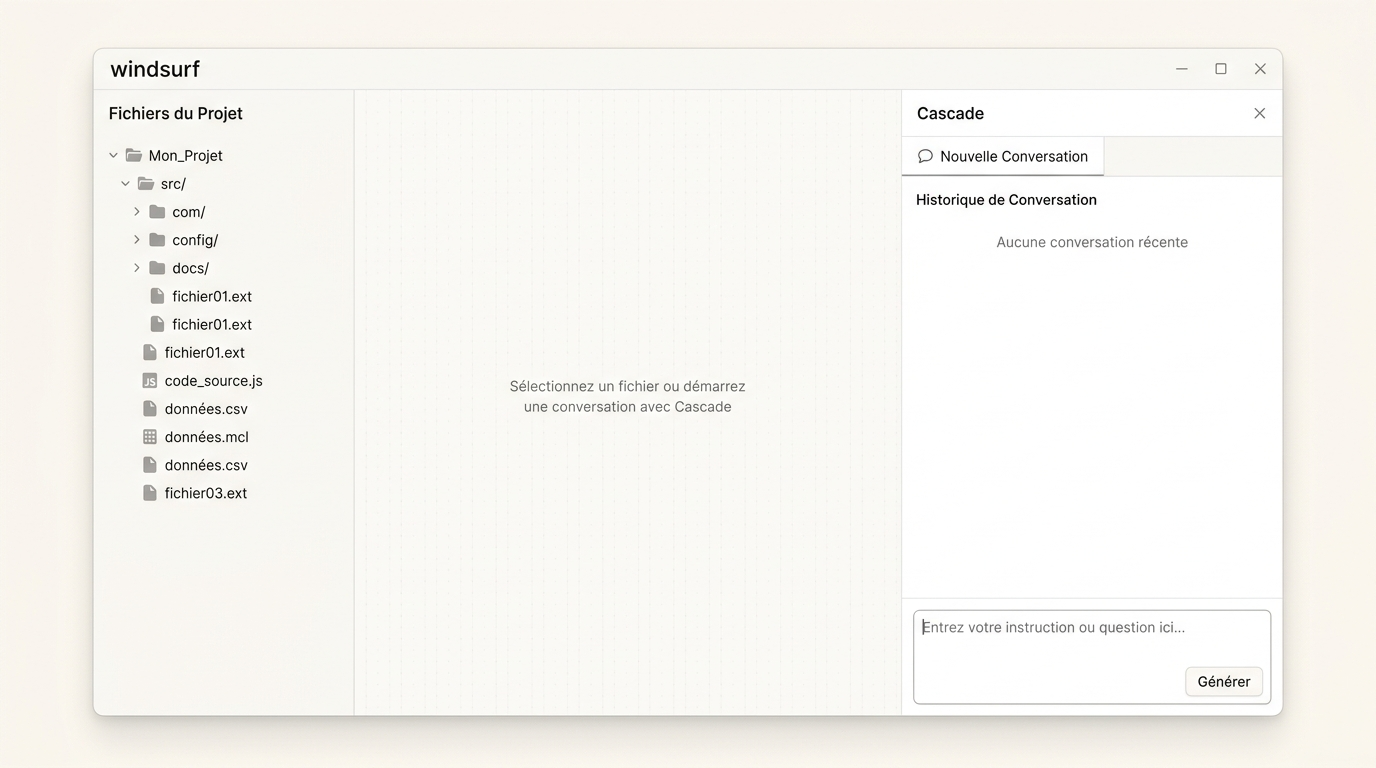Select the com/ folder name

click(189, 212)
